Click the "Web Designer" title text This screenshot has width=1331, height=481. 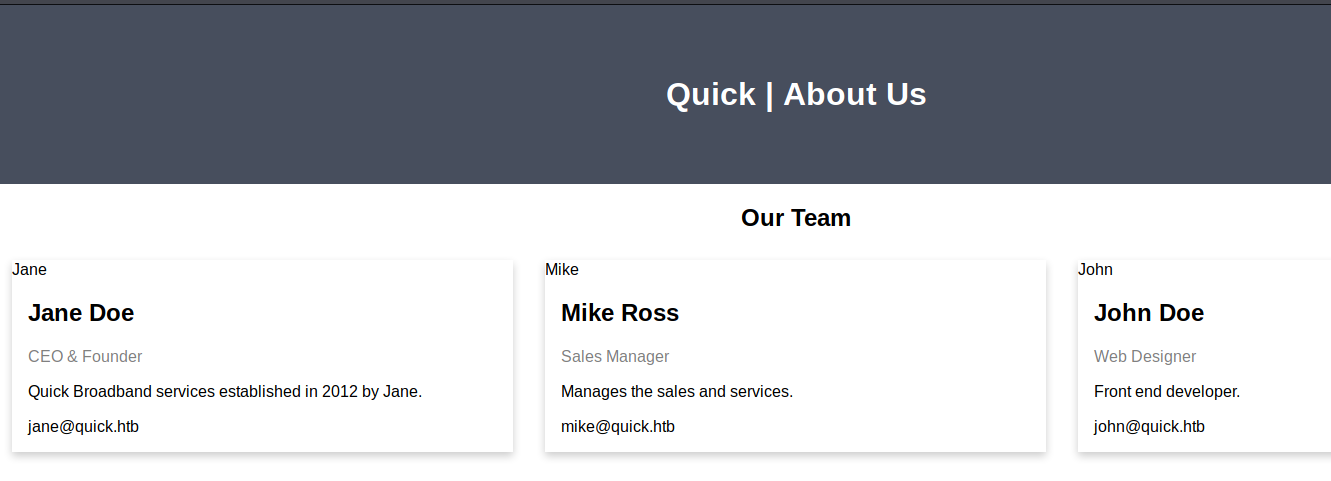[1145, 357]
